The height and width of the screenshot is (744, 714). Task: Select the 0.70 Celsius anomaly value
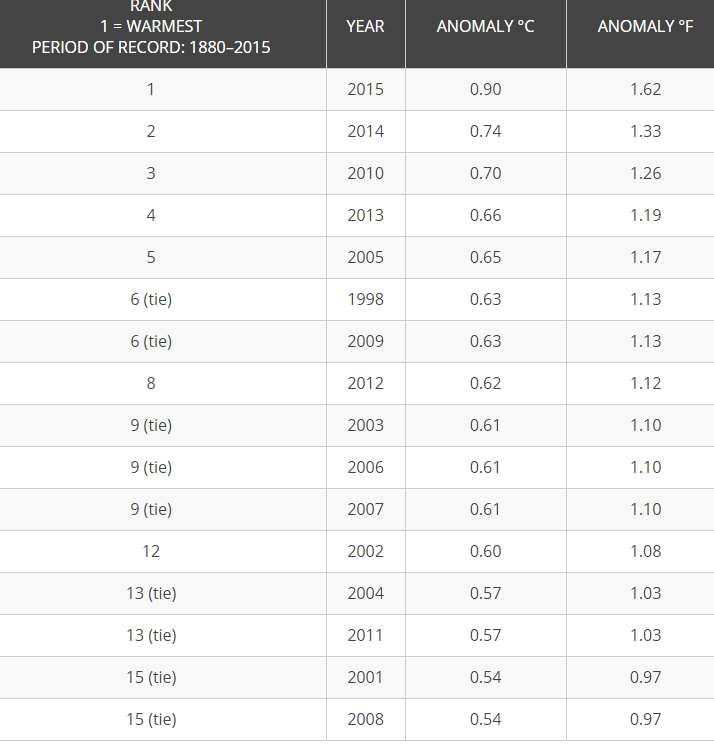tap(485, 173)
